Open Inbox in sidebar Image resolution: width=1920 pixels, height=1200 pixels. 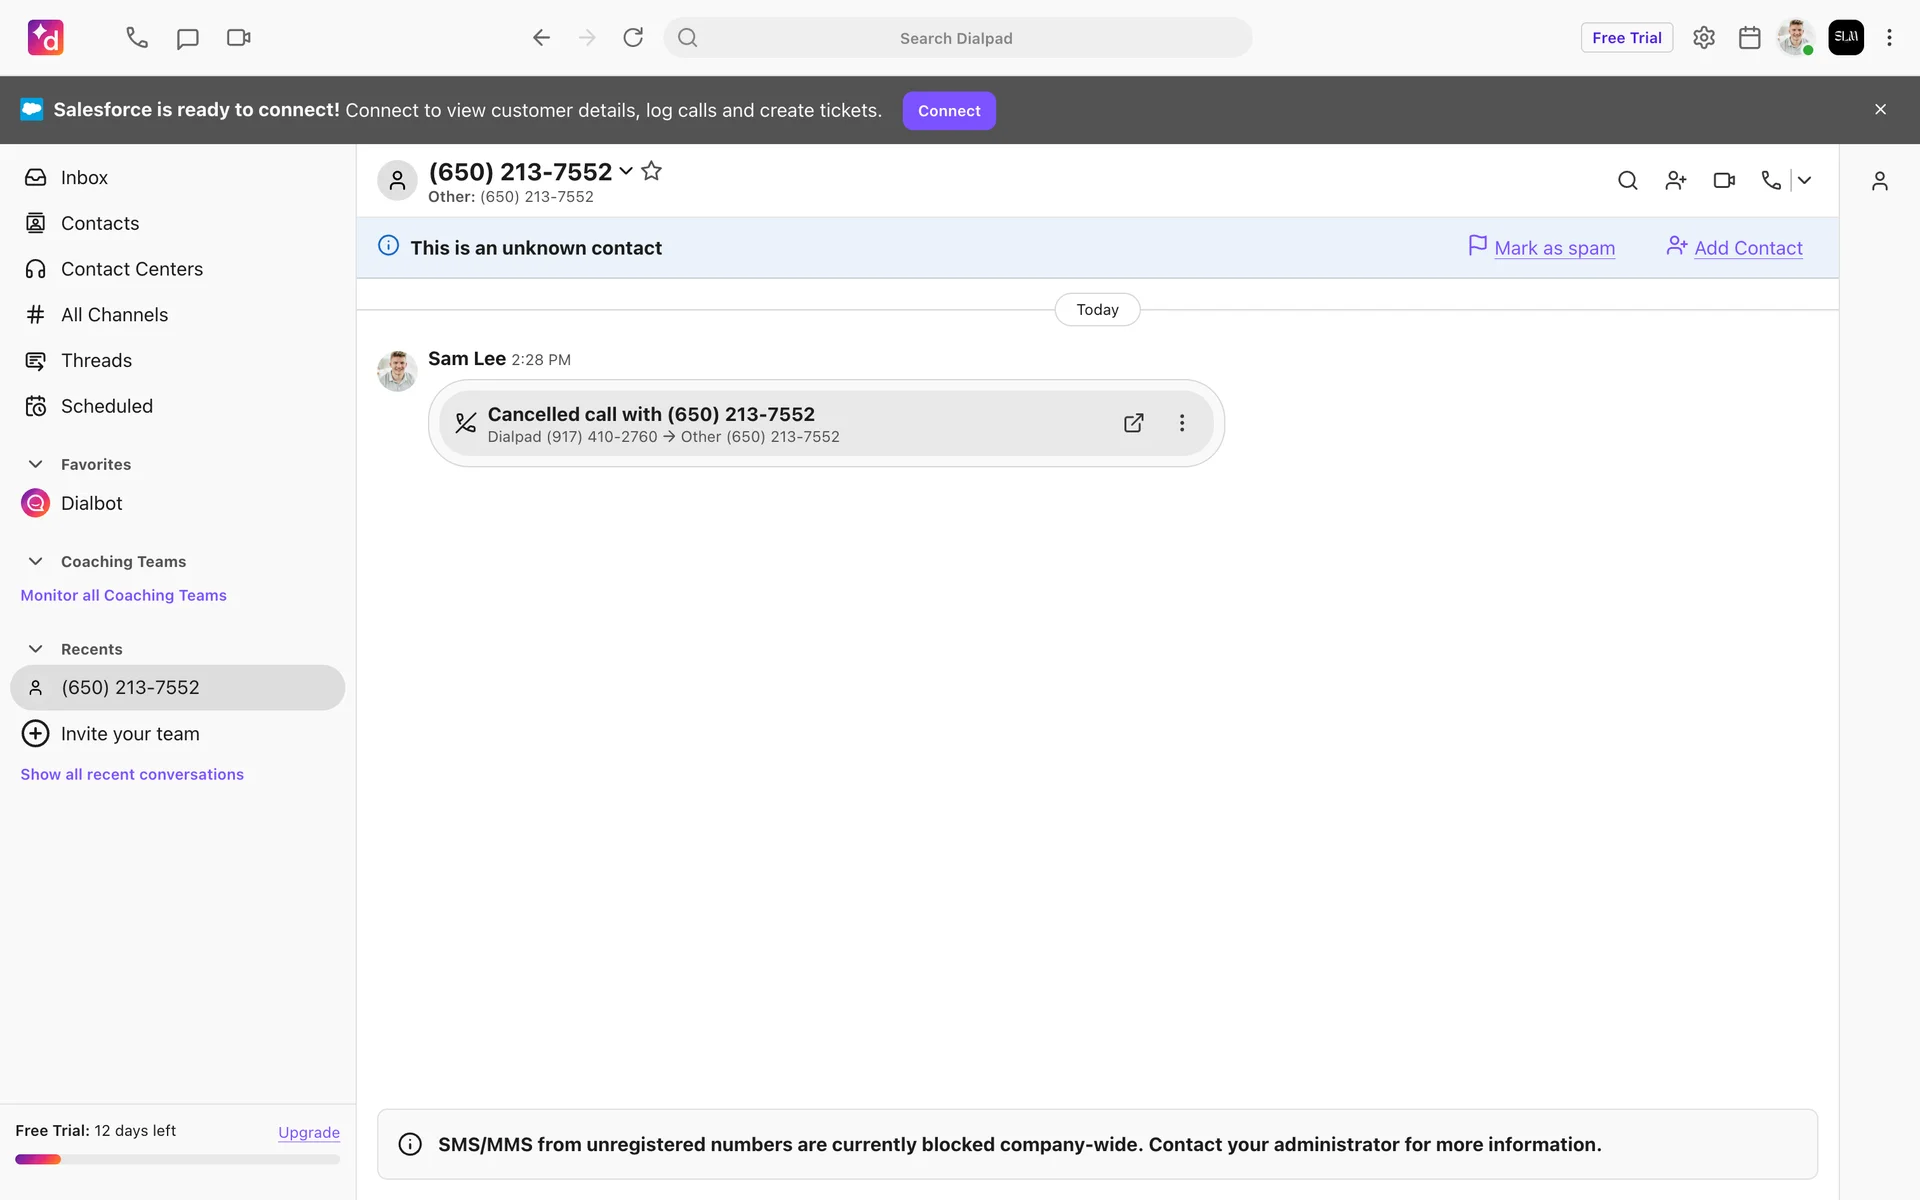point(84,178)
